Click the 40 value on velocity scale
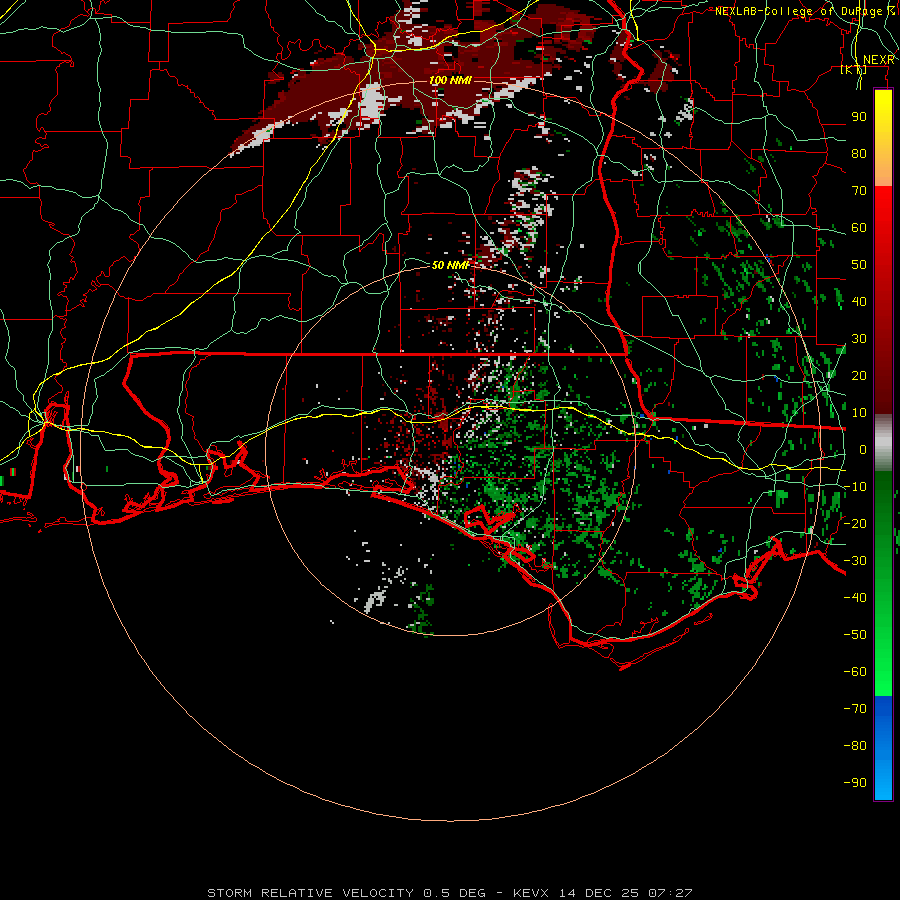 pyautogui.click(x=859, y=302)
